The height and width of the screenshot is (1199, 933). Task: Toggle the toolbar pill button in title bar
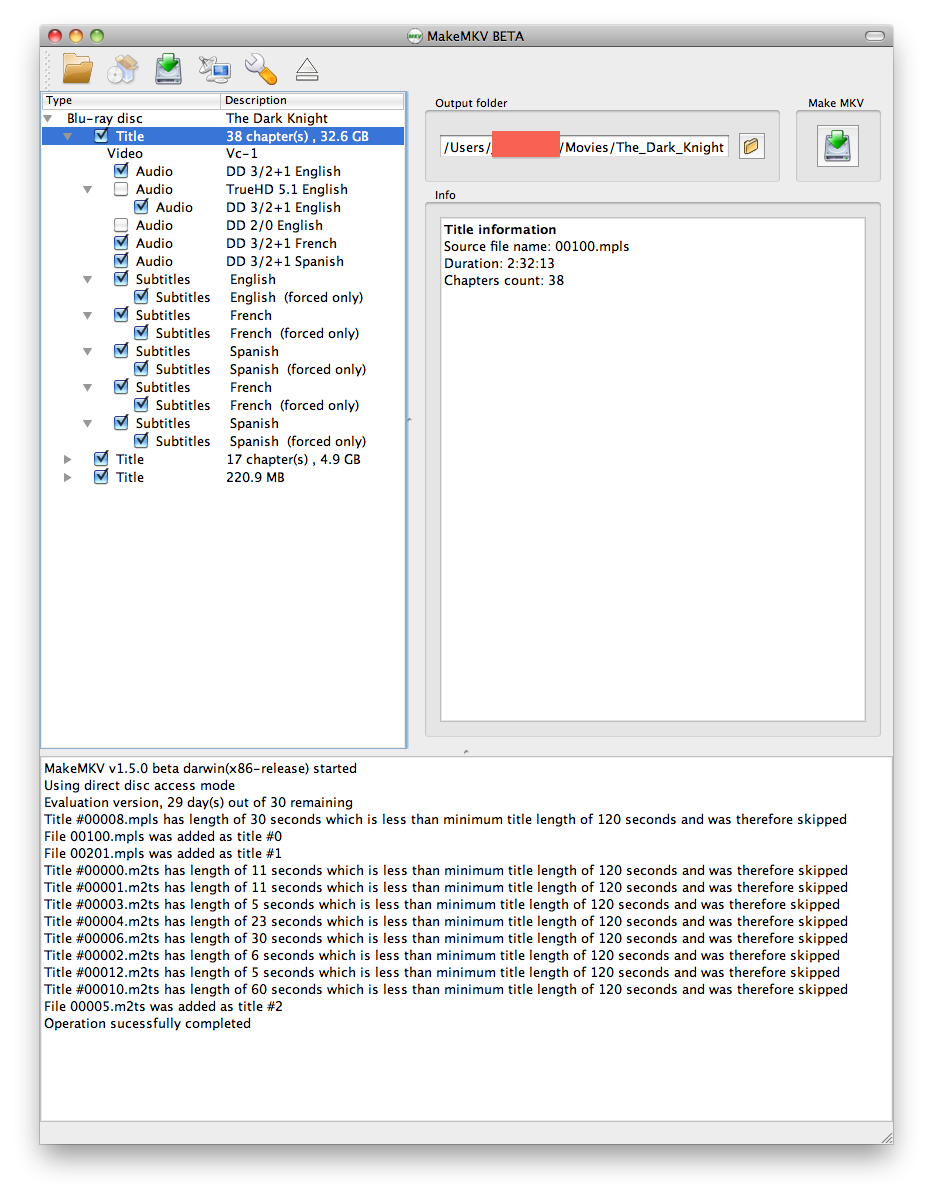pyautogui.click(x=875, y=36)
